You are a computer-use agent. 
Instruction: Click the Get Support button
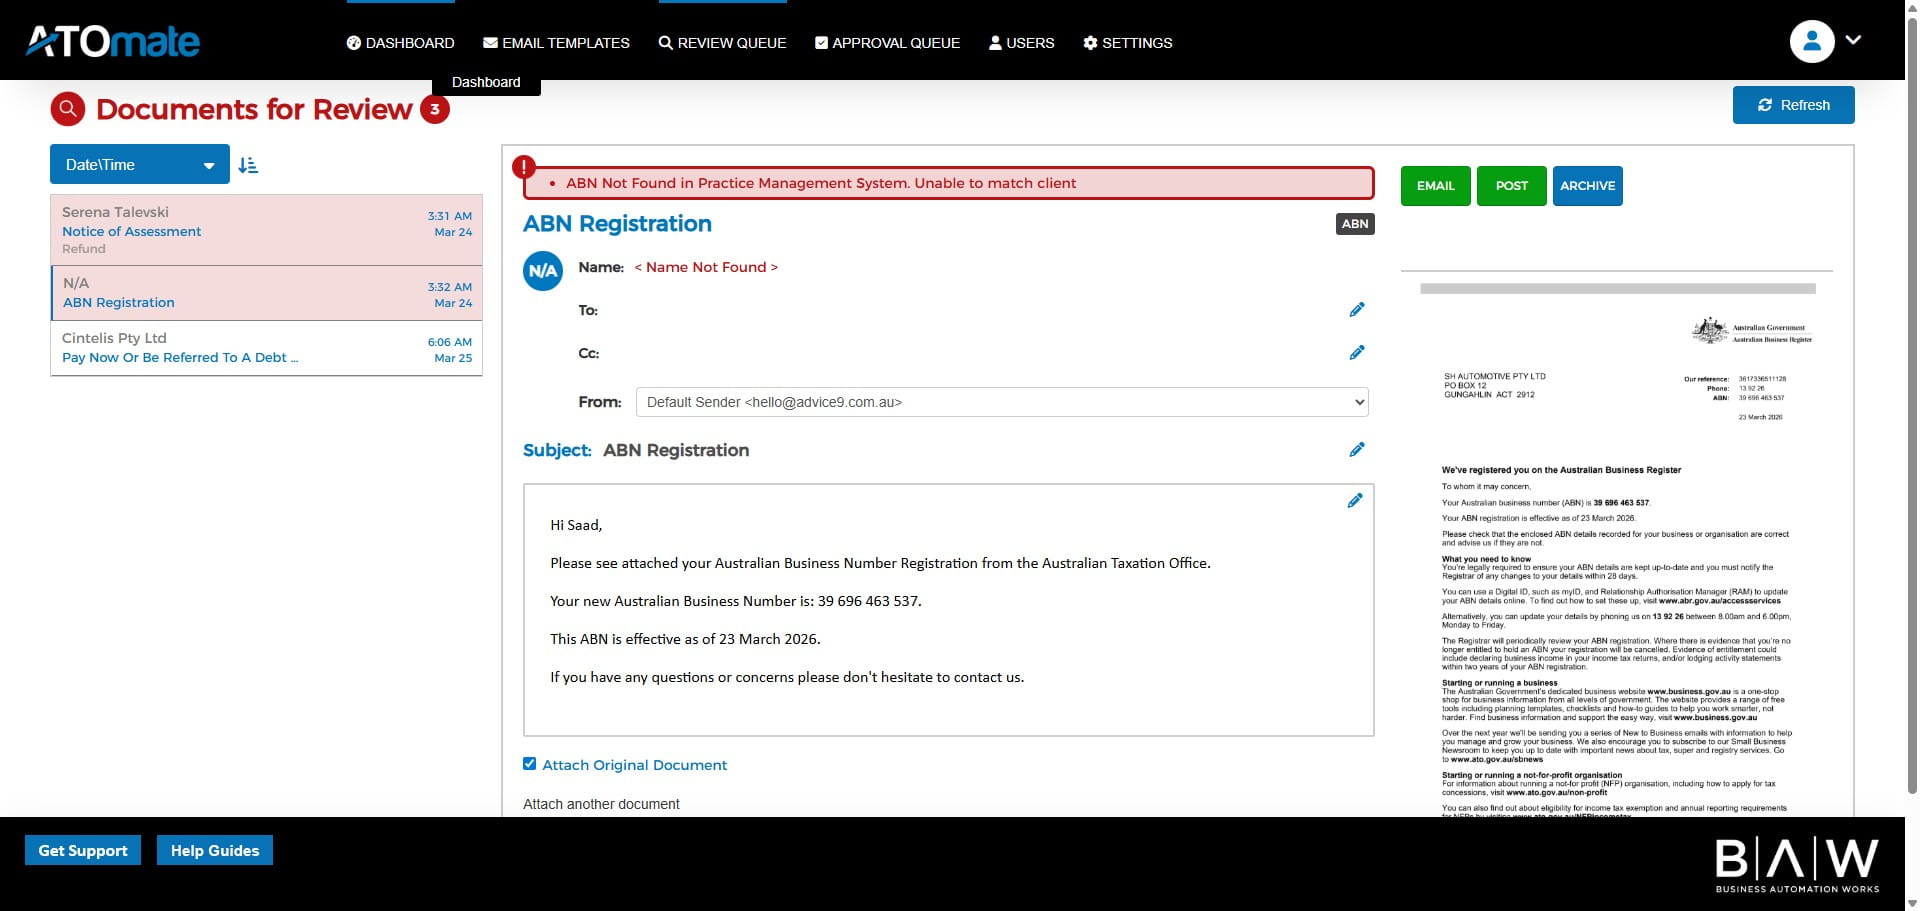click(83, 850)
